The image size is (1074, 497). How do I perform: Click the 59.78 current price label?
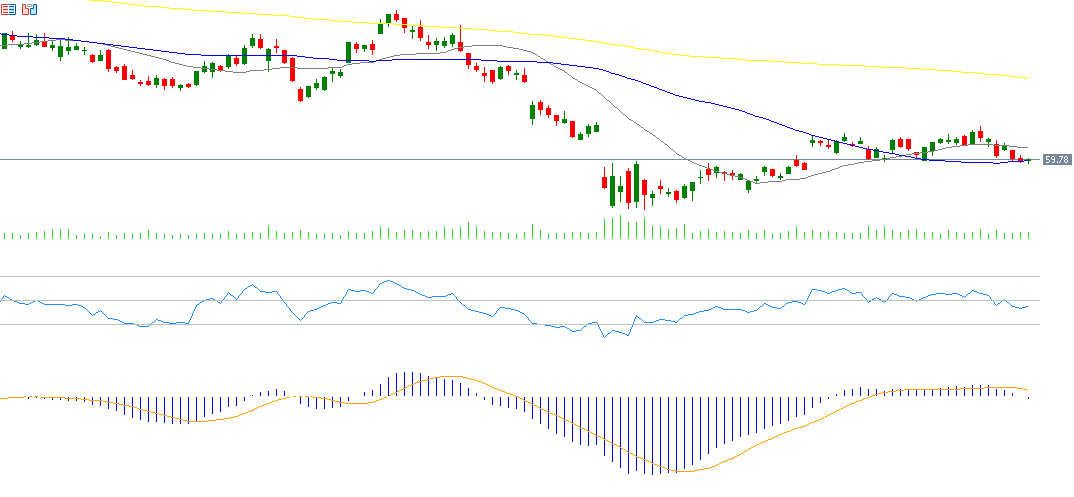1057,160
